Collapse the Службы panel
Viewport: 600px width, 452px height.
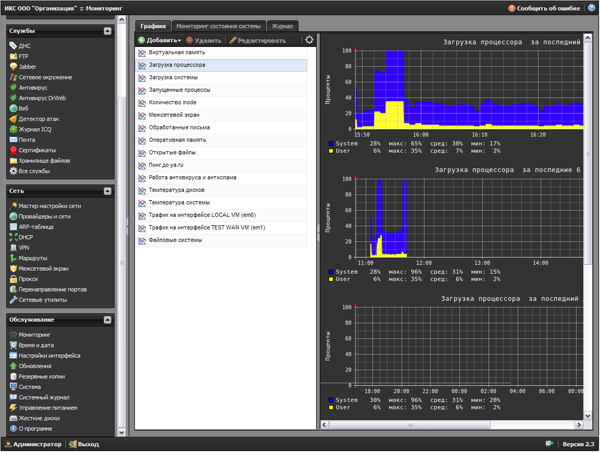pyautogui.click(x=107, y=31)
